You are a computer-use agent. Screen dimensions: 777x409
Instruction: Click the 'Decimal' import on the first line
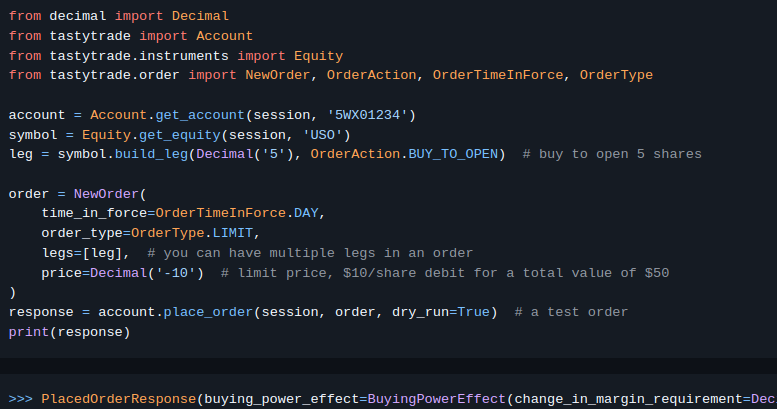200,16
